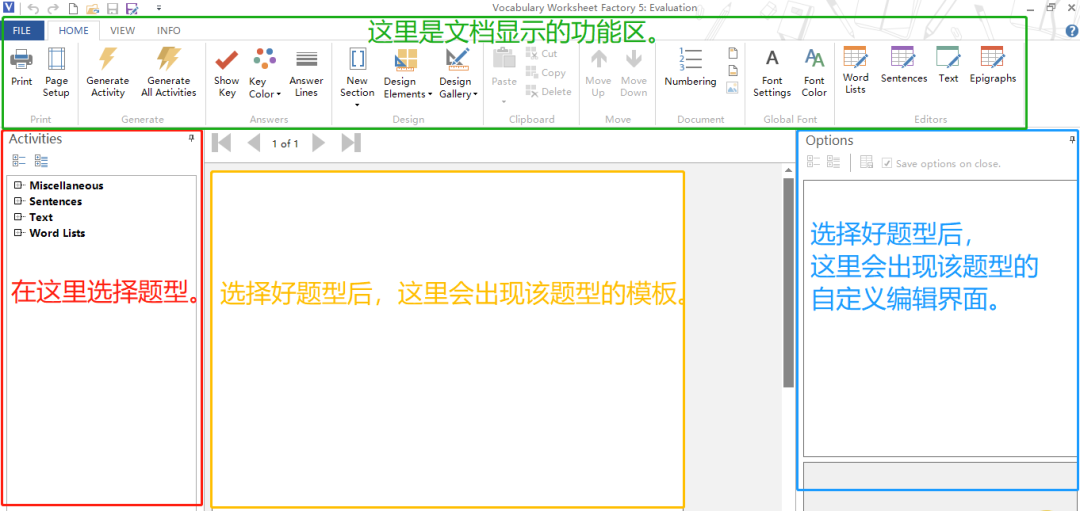Toggle the Save options on close checkbox
Screen dimensions: 1080x511
pos(887,163)
